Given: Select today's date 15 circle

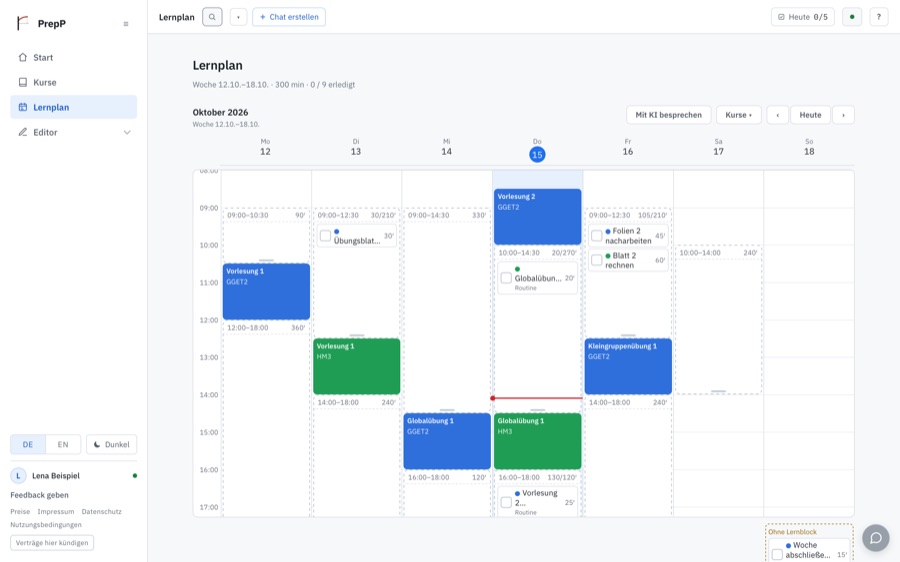Looking at the screenshot, I should coord(537,154).
